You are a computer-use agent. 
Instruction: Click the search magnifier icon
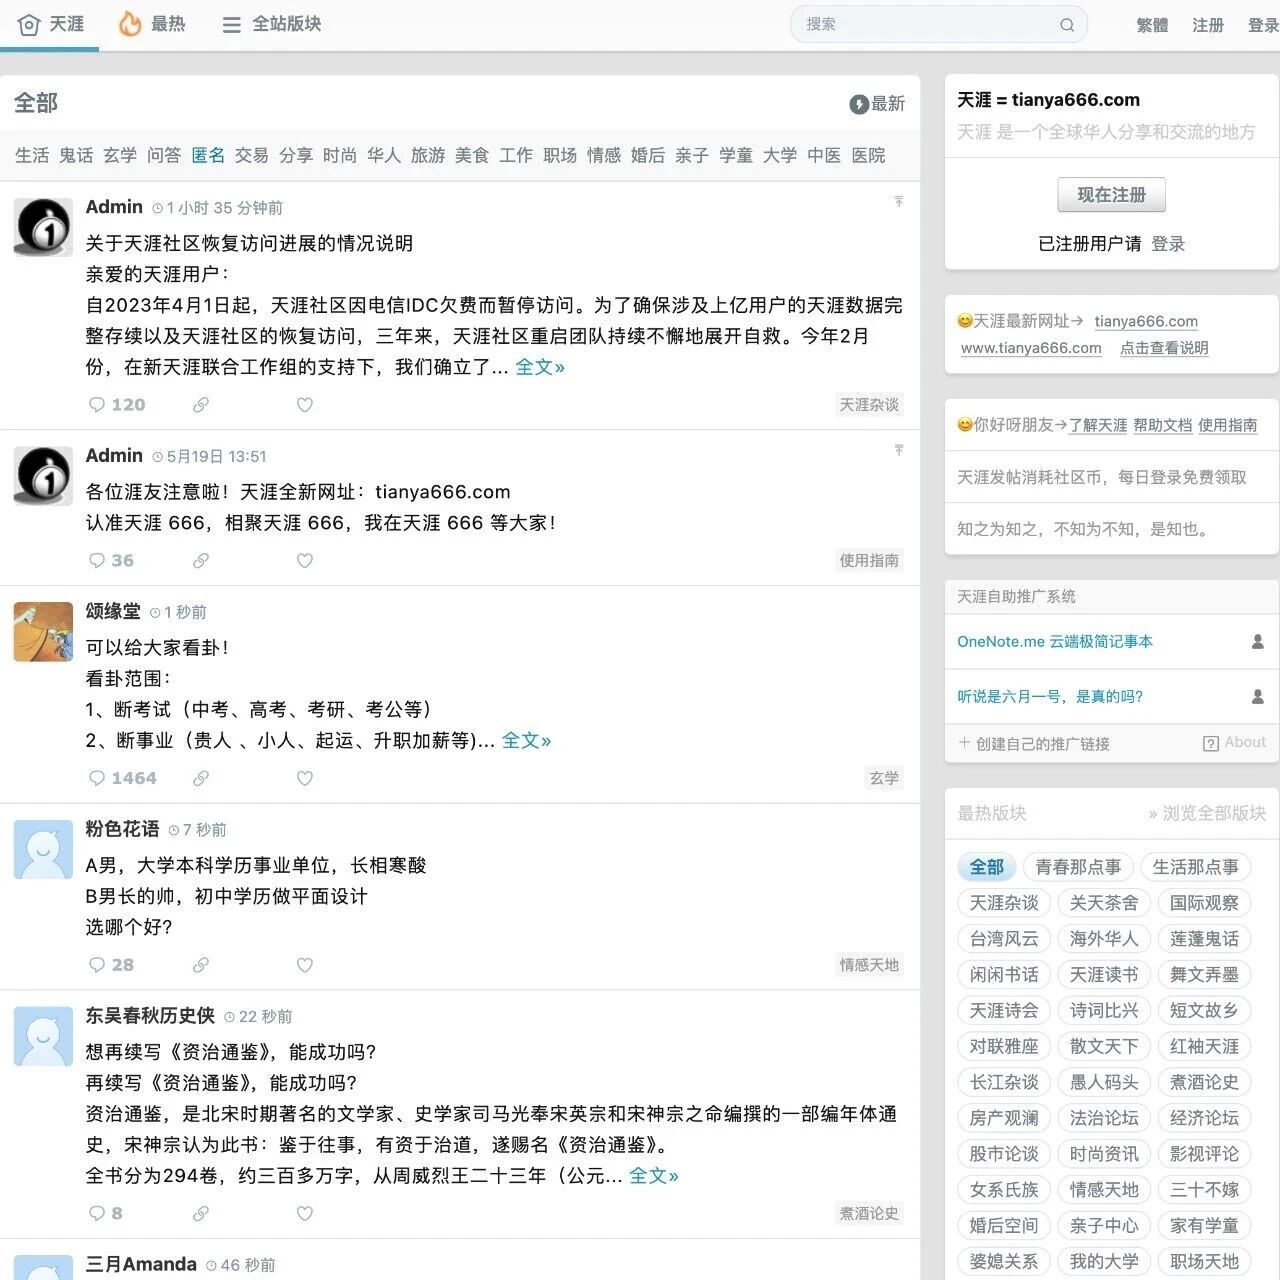coord(1067,25)
